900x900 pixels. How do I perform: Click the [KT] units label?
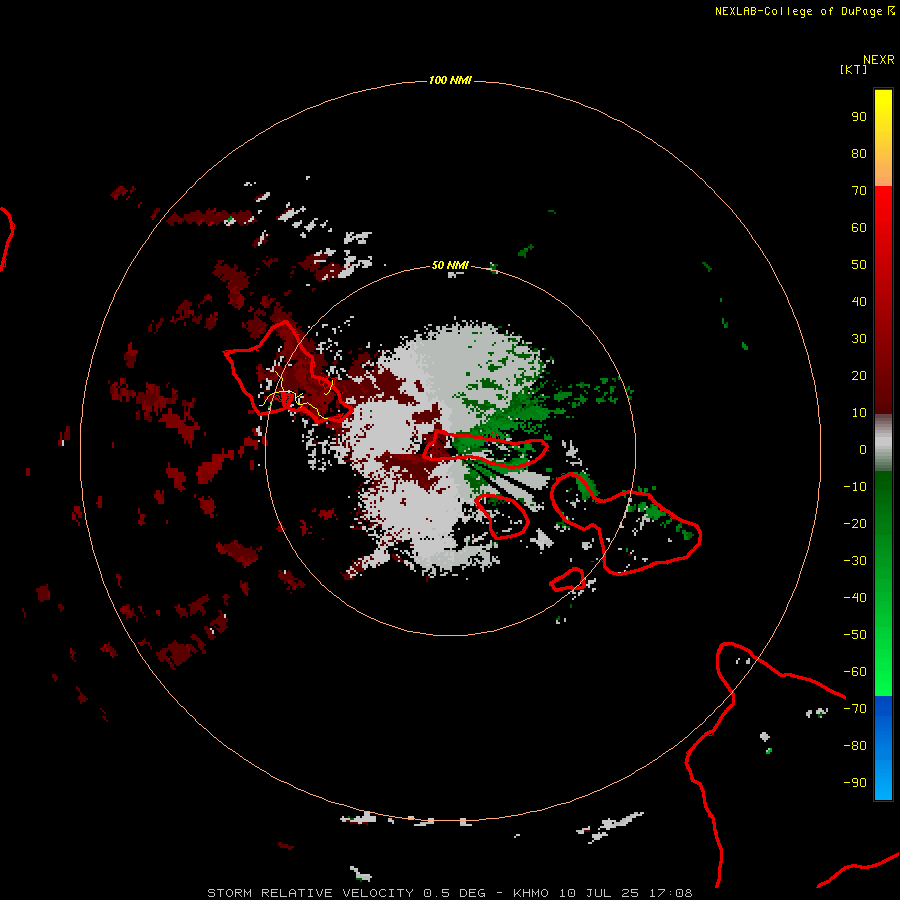pos(853,69)
